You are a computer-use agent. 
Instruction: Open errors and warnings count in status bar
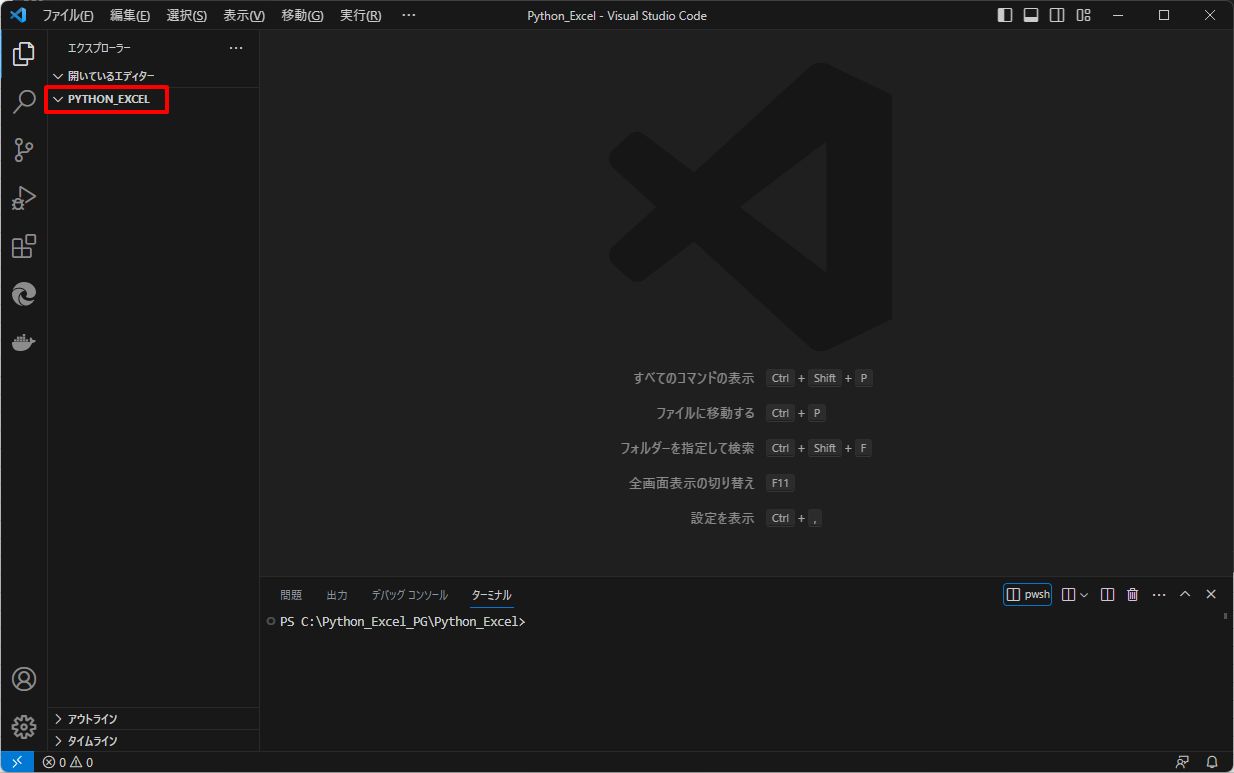click(x=68, y=762)
